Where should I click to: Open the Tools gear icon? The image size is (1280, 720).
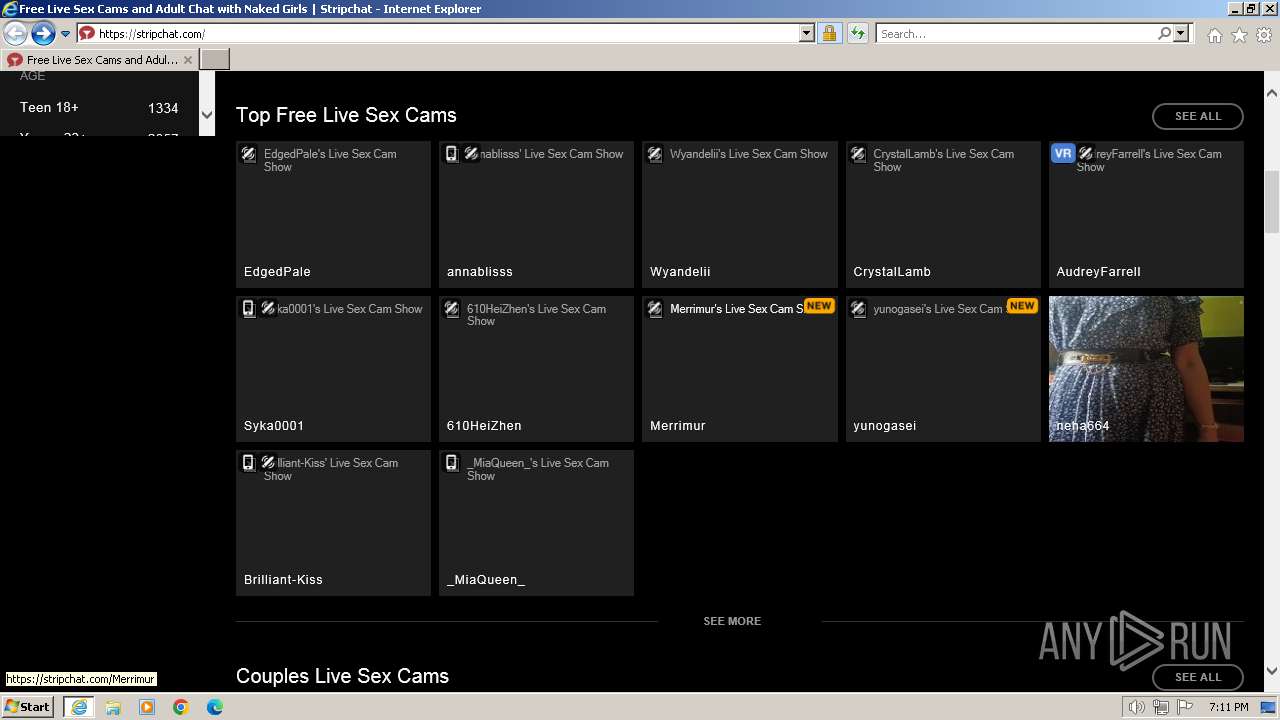click(x=1264, y=35)
